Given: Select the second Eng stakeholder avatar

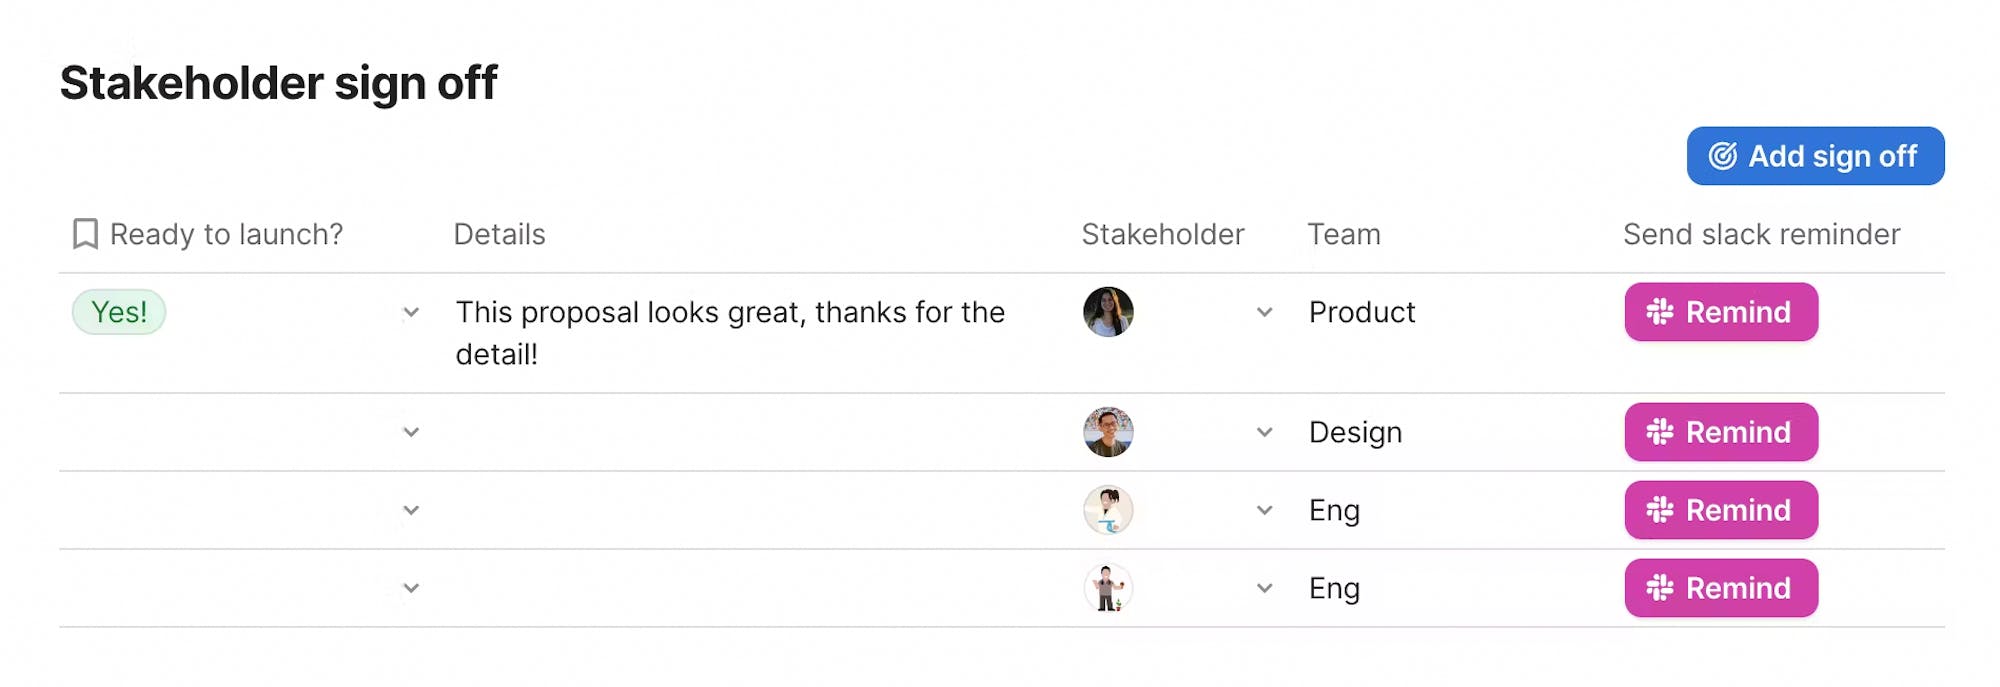Looking at the screenshot, I should click(x=1108, y=588).
